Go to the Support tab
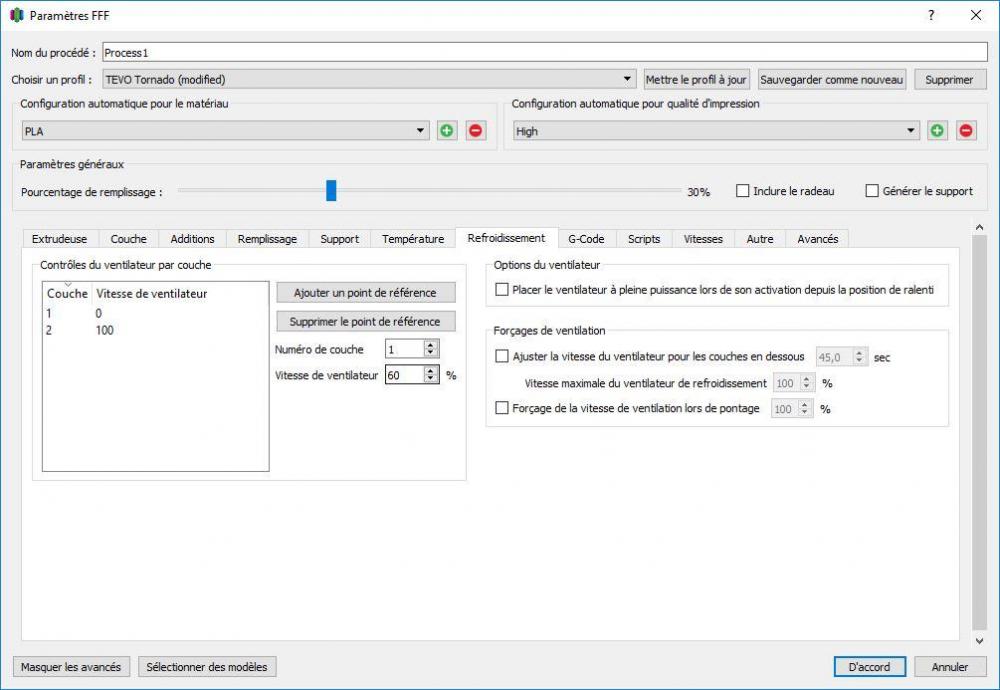 click(339, 239)
